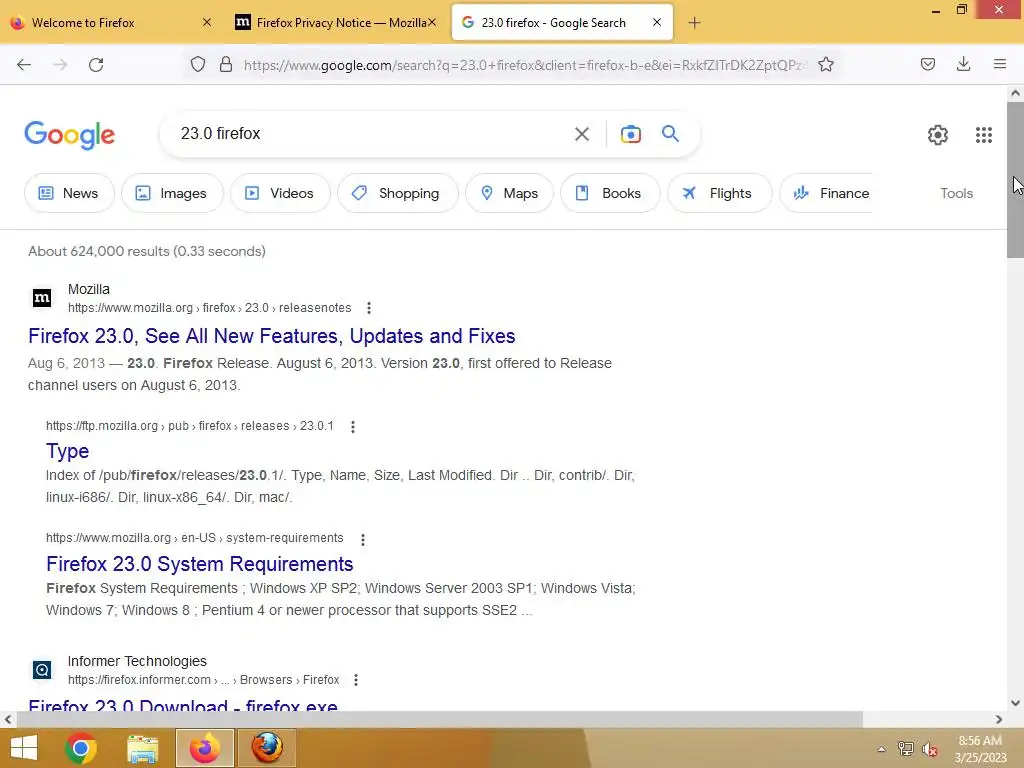Click the address bar URL field

pyautogui.click(x=526, y=65)
